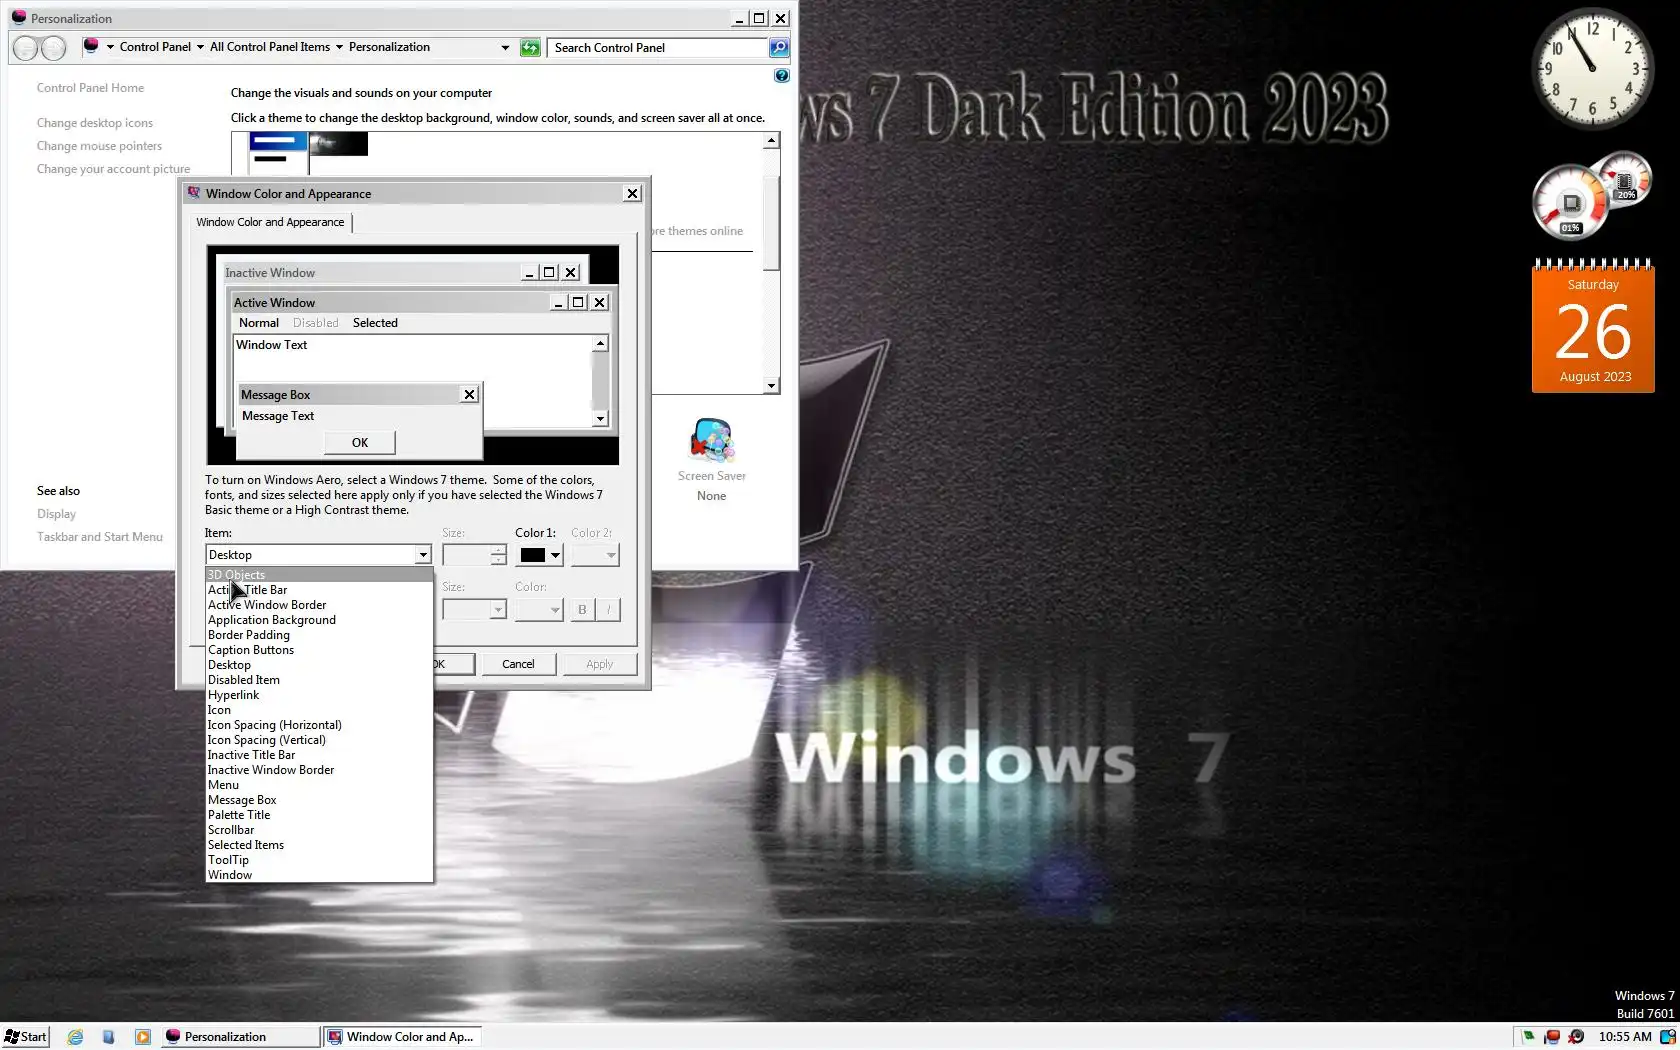The width and height of the screenshot is (1680, 1050).
Task: Increase item Size with spinner up arrow
Action: click(x=498, y=550)
